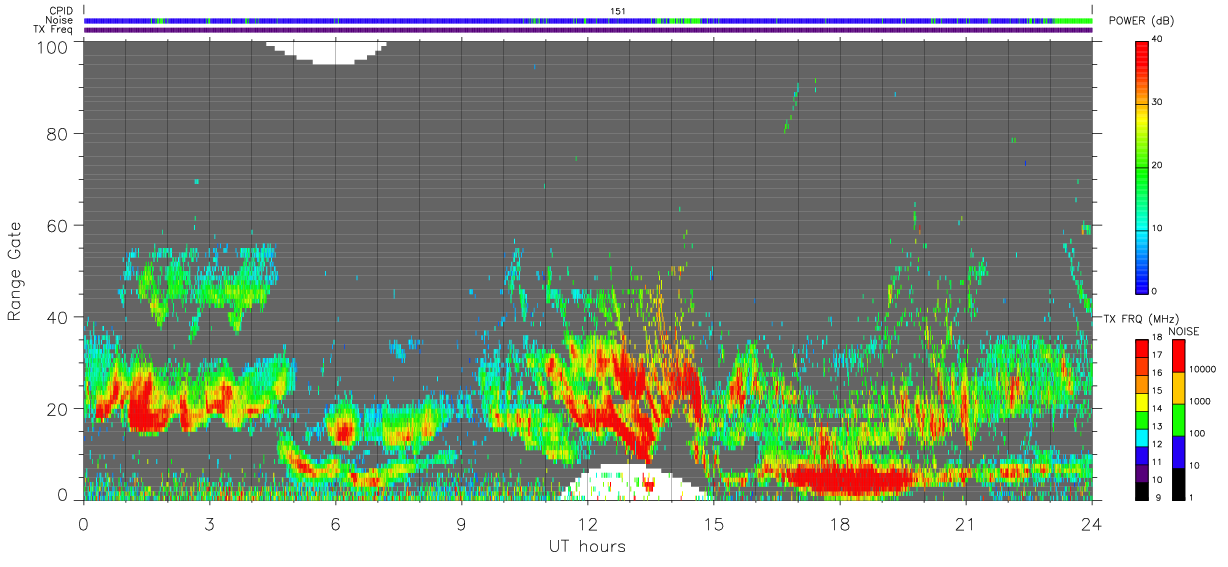Click the CPID value 151
Viewport: 1228px width, 567px height.
[x=616, y=11]
